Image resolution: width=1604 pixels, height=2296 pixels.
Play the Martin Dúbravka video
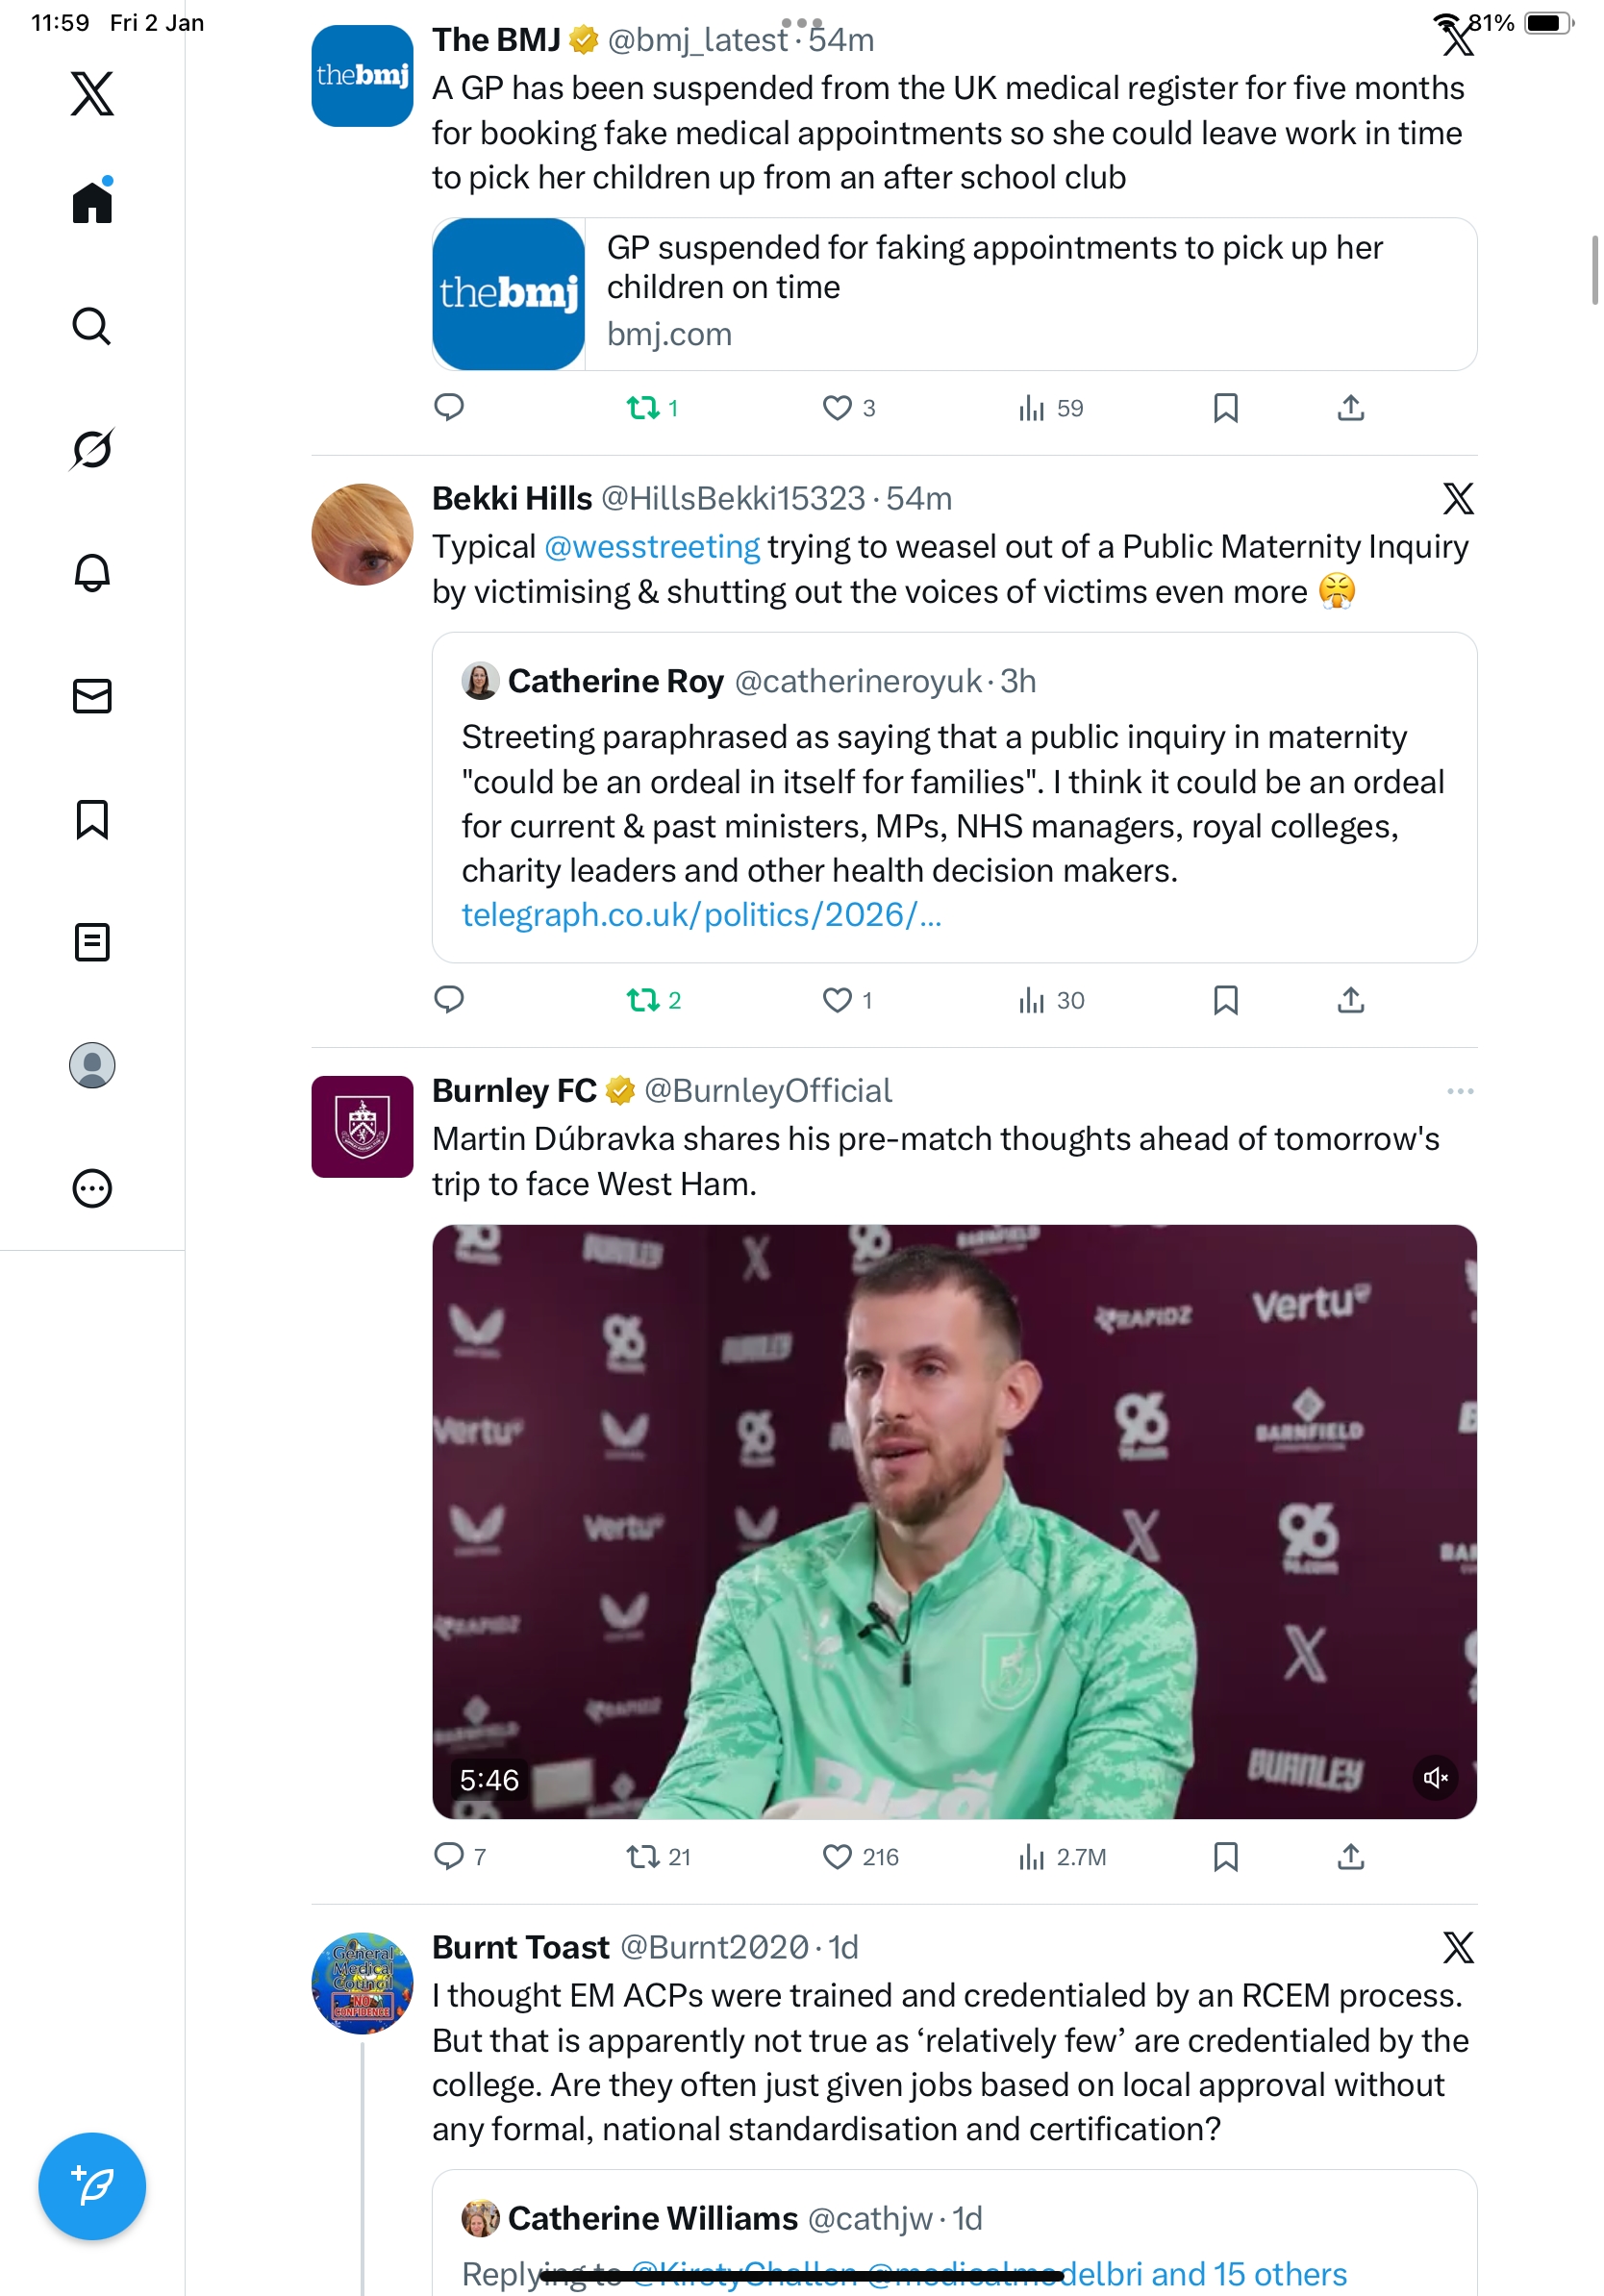point(953,1520)
